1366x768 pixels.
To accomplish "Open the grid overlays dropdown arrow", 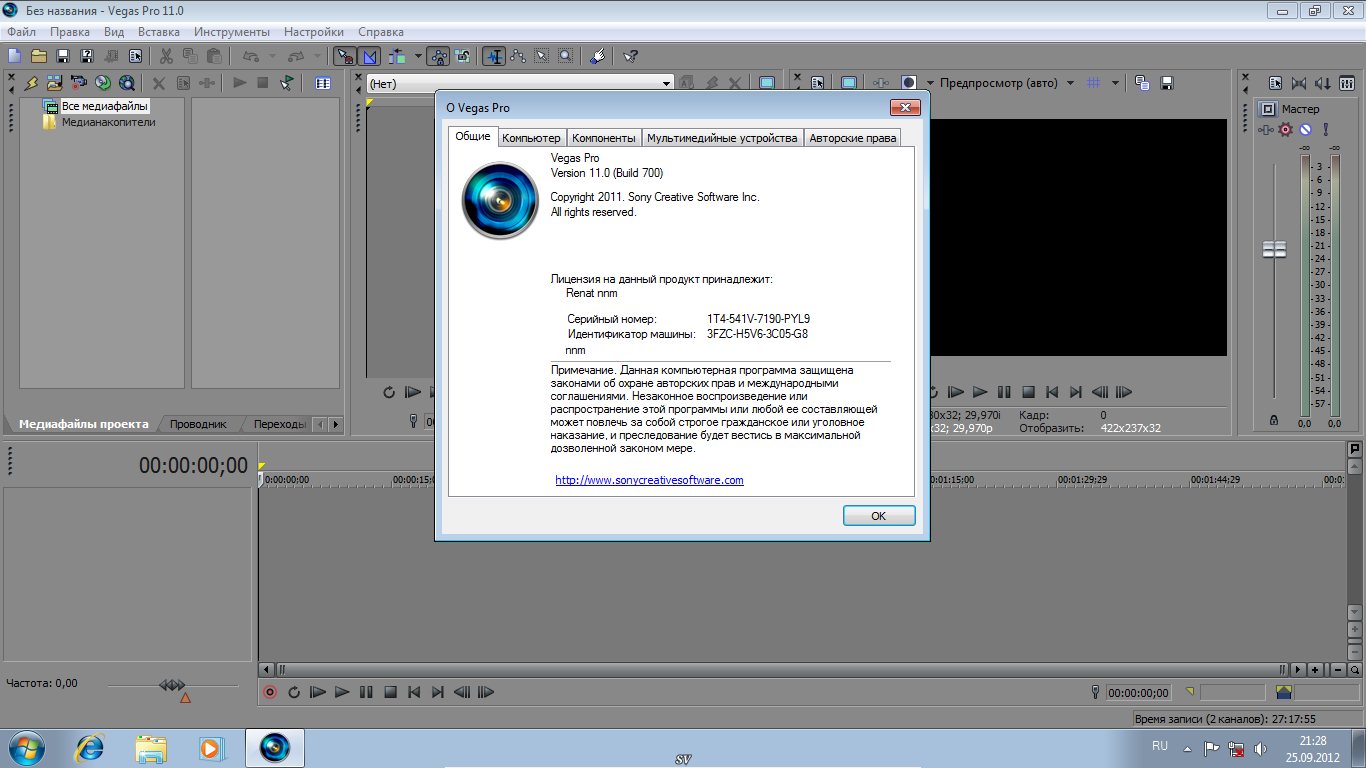I will (1115, 83).
